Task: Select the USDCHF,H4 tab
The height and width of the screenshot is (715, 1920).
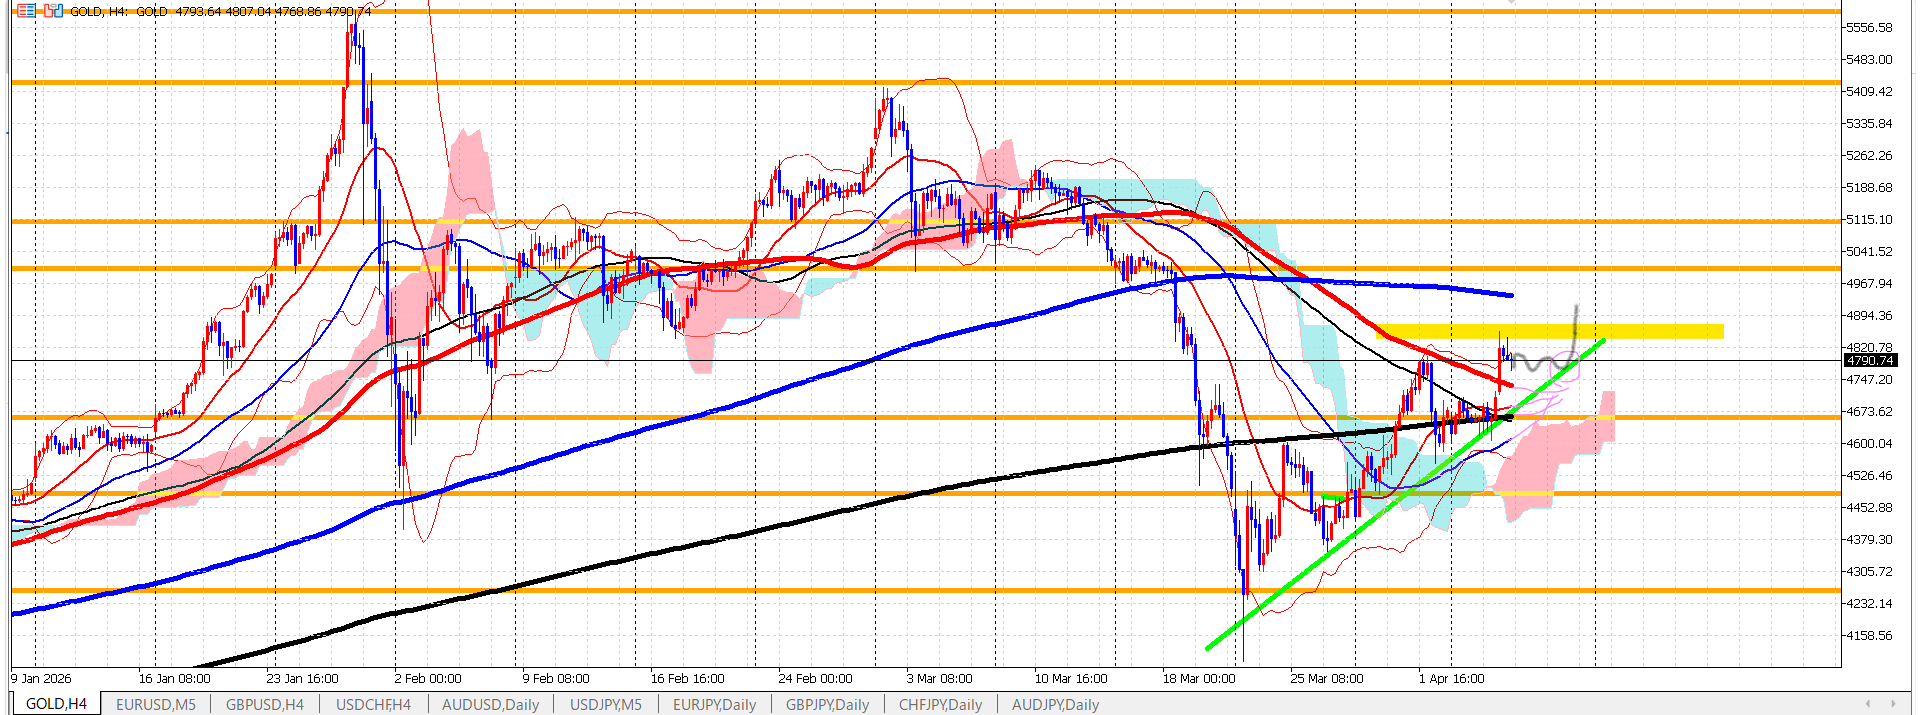Action: 373,704
